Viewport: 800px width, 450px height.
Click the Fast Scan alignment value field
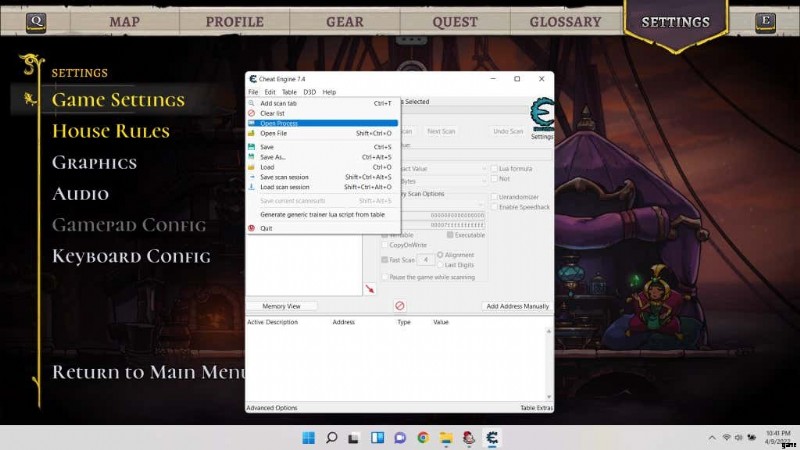(425, 260)
